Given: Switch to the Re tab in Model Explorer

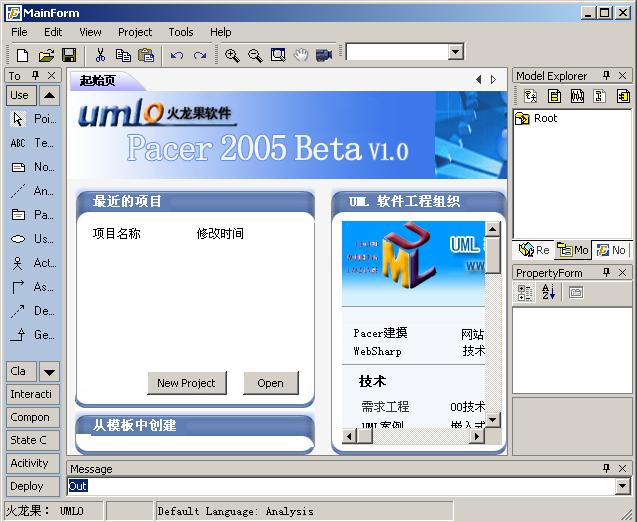Looking at the screenshot, I should pos(535,250).
